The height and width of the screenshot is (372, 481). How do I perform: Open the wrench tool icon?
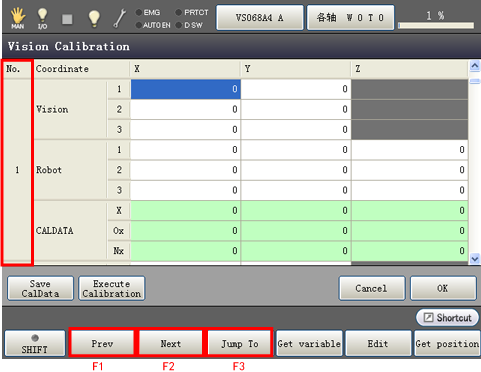pos(120,18)
